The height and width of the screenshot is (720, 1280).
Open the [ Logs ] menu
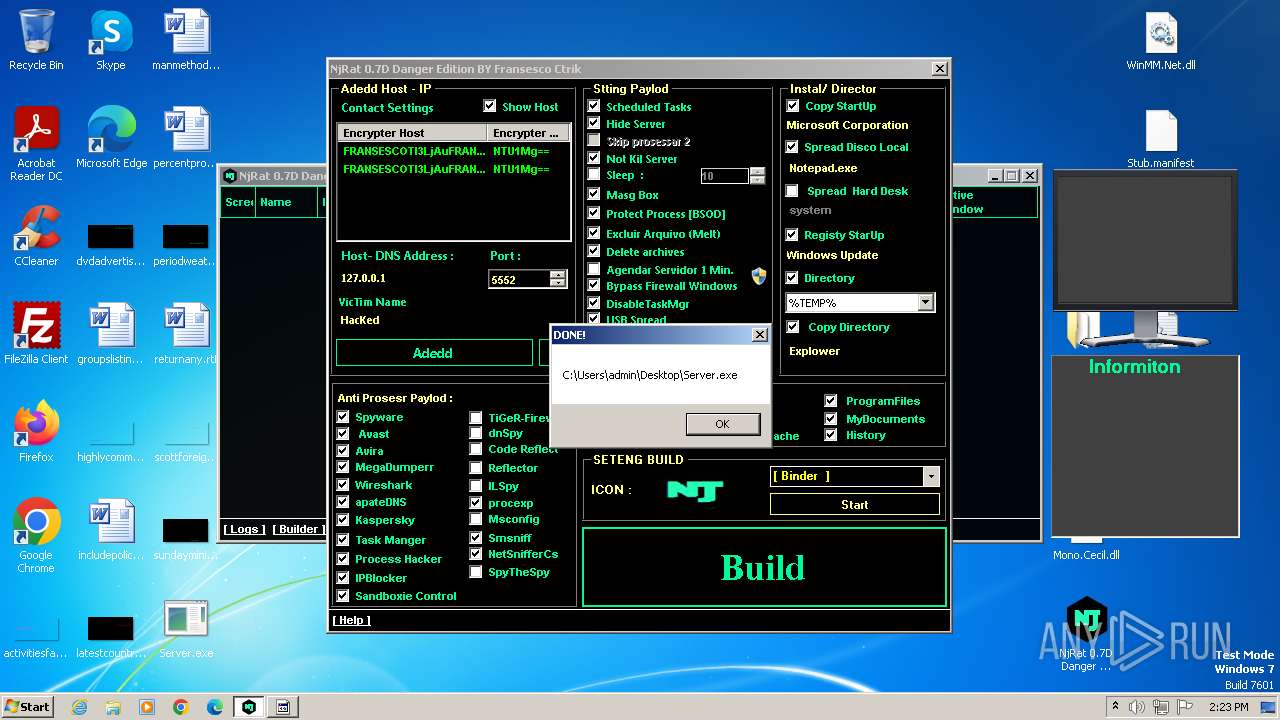[x=244, y=529]
